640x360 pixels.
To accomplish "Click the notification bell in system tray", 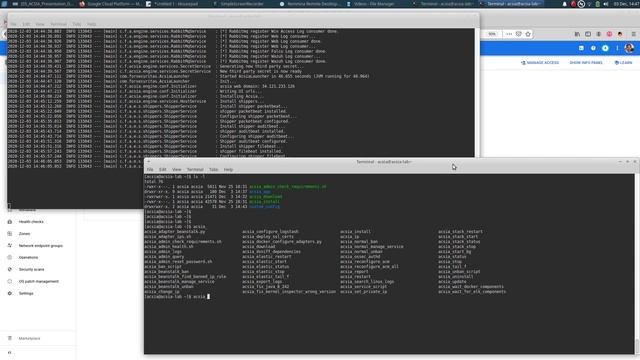I will click(x=564, y=4).
